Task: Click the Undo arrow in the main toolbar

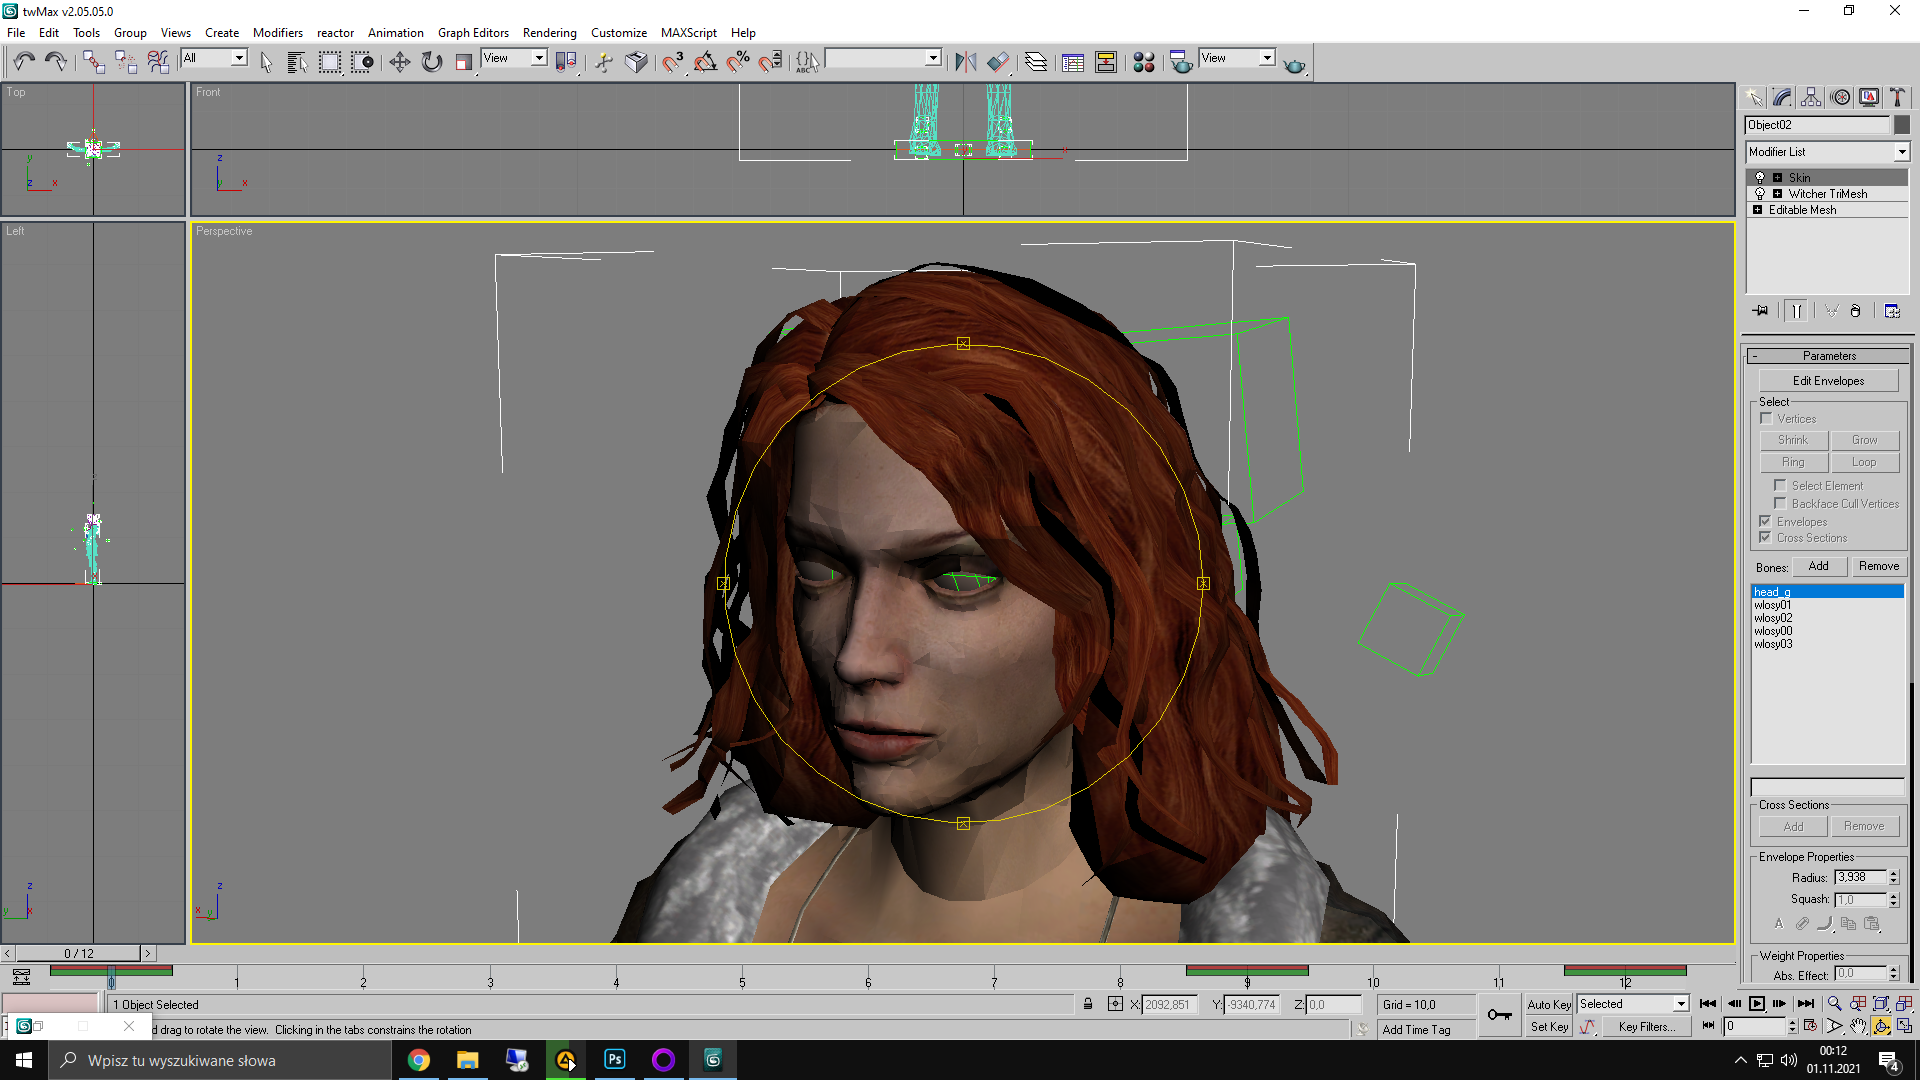Action: tap(23, 62)
